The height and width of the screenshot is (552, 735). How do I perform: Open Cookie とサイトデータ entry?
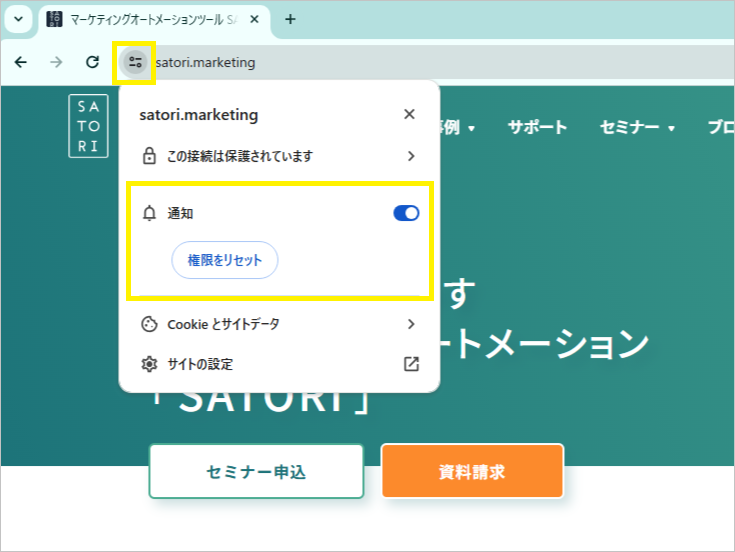pyautogui.click(x=279, y=324)
